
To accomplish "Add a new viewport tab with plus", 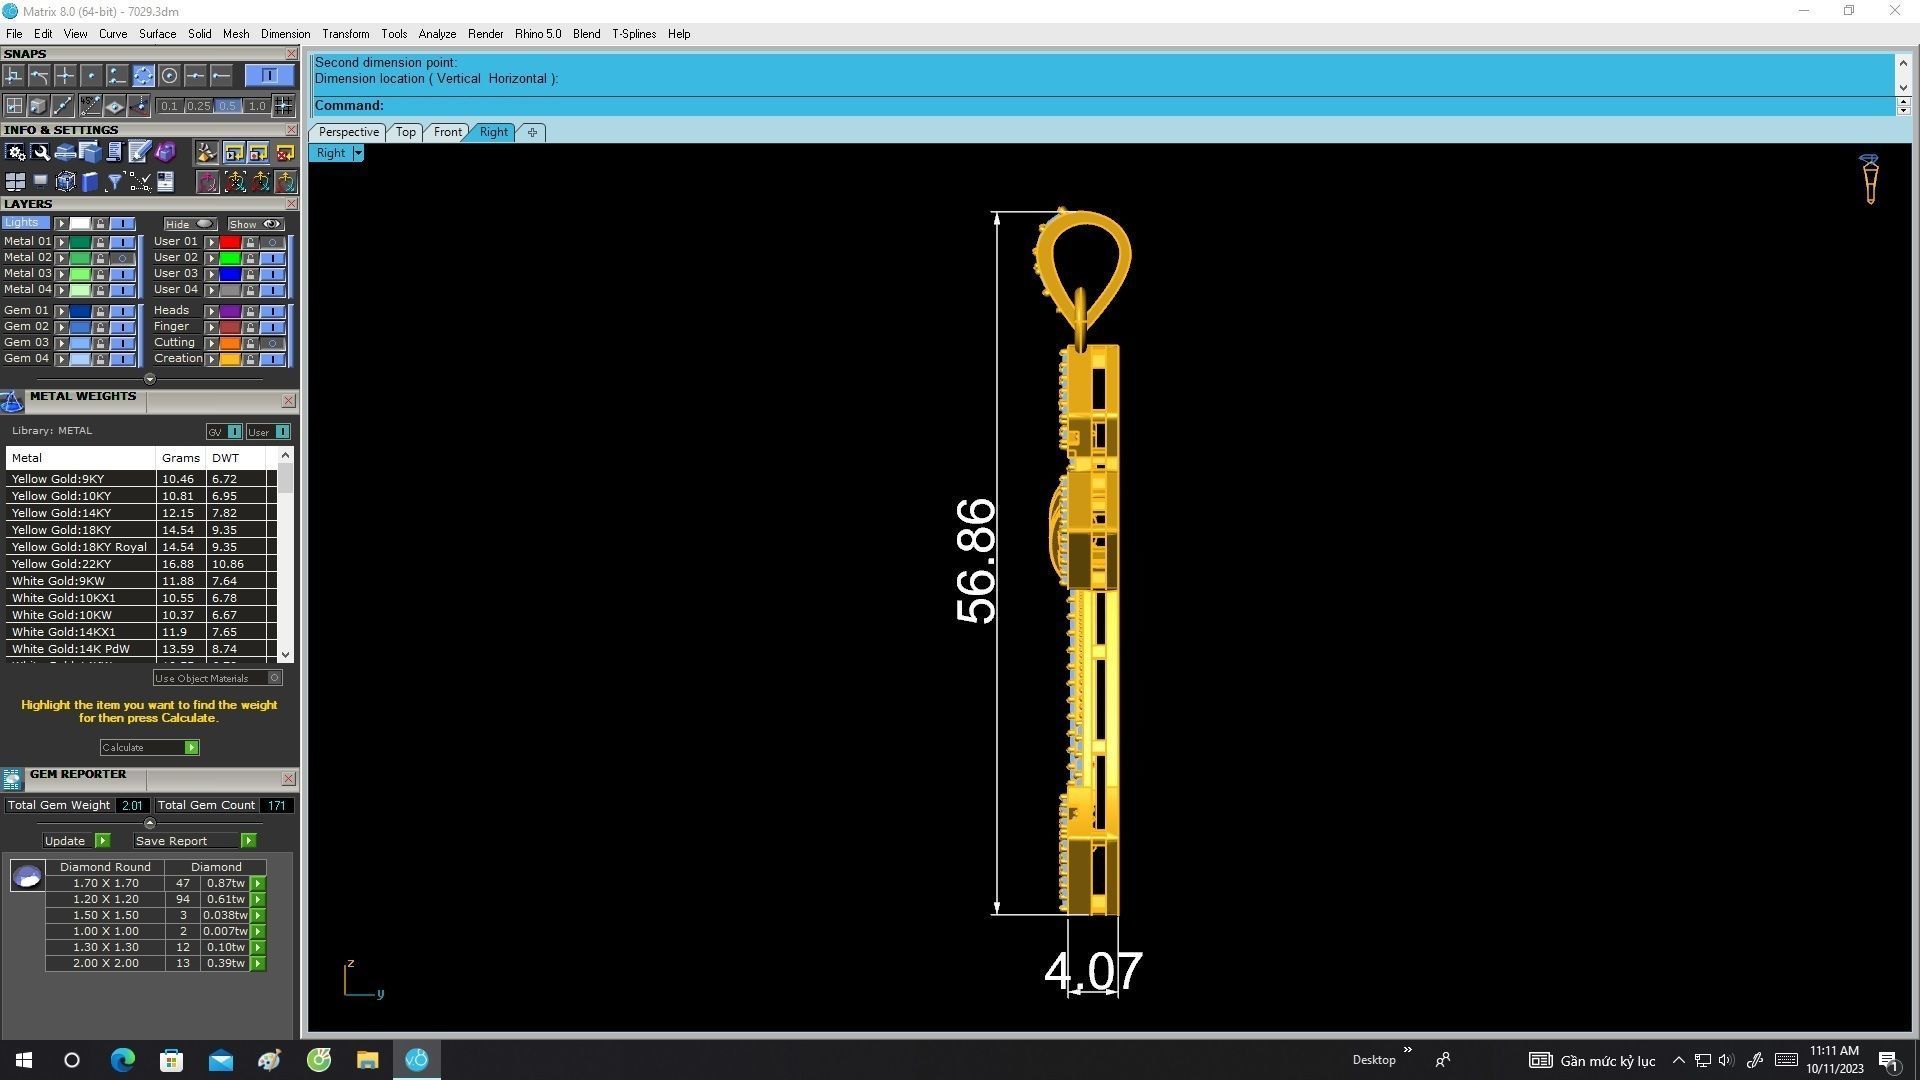I will coord(532,132).
